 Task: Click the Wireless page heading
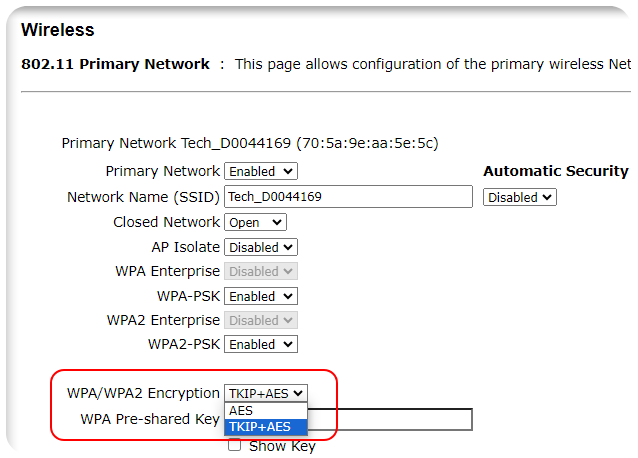[58, 30]
